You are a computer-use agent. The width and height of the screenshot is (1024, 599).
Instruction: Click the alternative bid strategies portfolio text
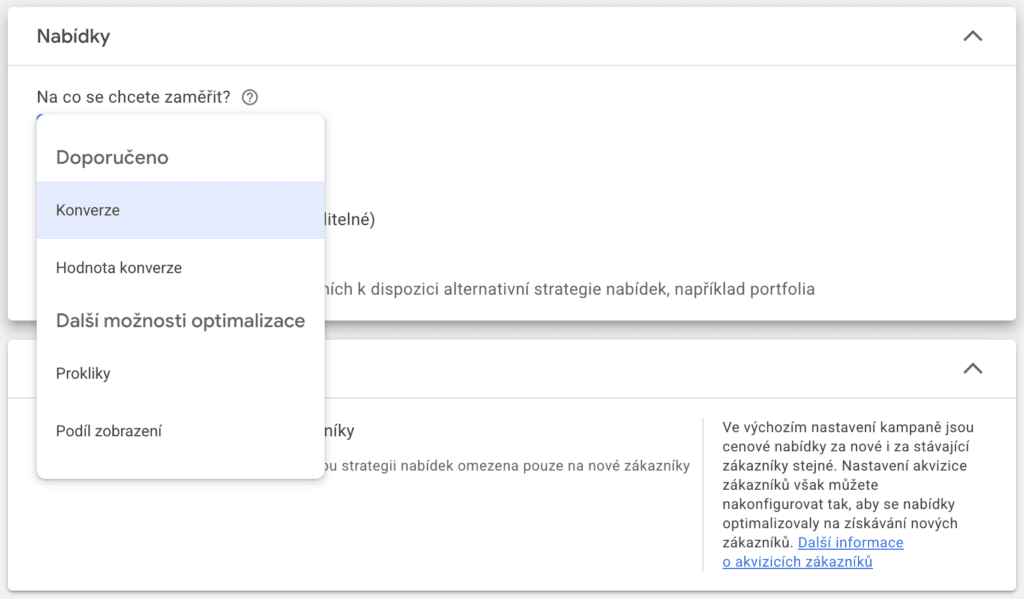(x=570, y=290)
